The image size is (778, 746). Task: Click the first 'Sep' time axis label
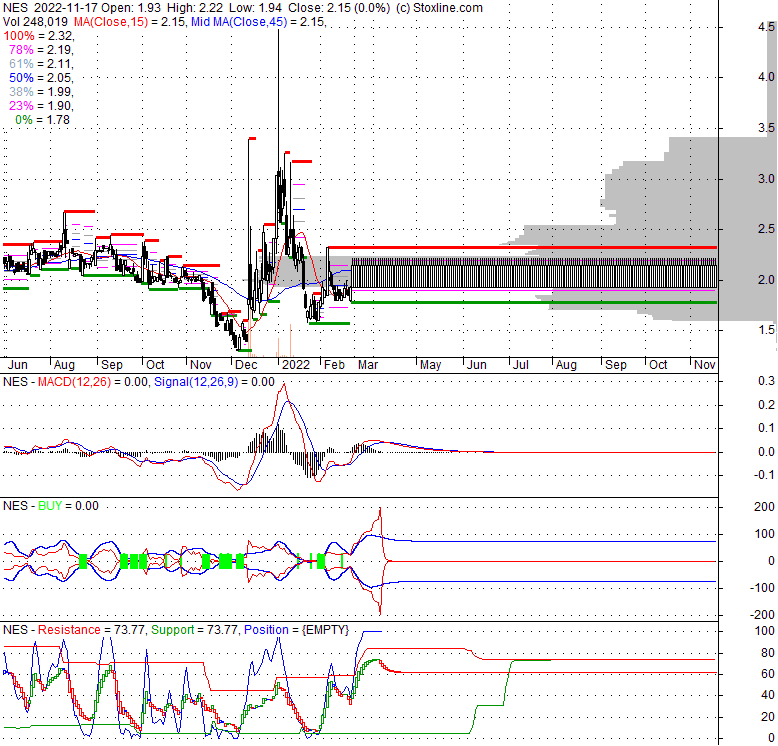[x=112, y=365]
